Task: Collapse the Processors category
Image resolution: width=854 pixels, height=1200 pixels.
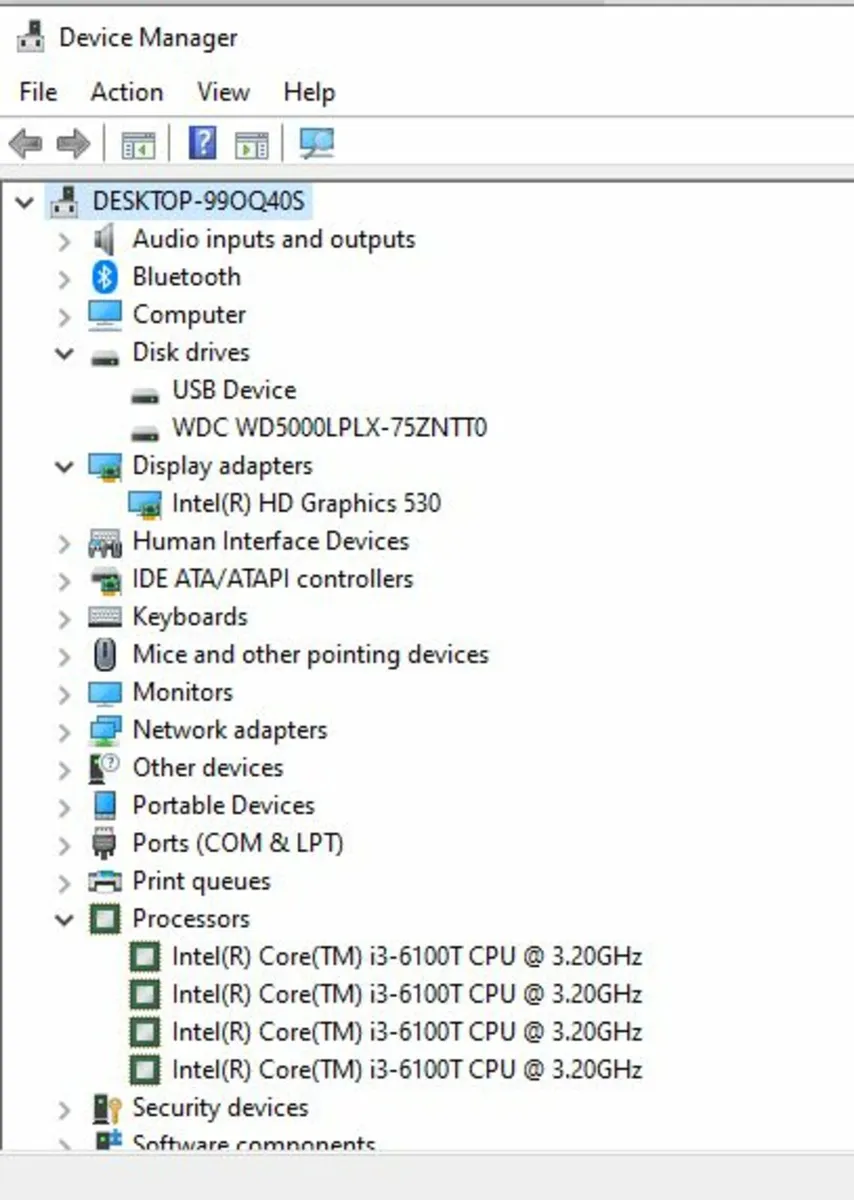Action: [x=65, y=919]
